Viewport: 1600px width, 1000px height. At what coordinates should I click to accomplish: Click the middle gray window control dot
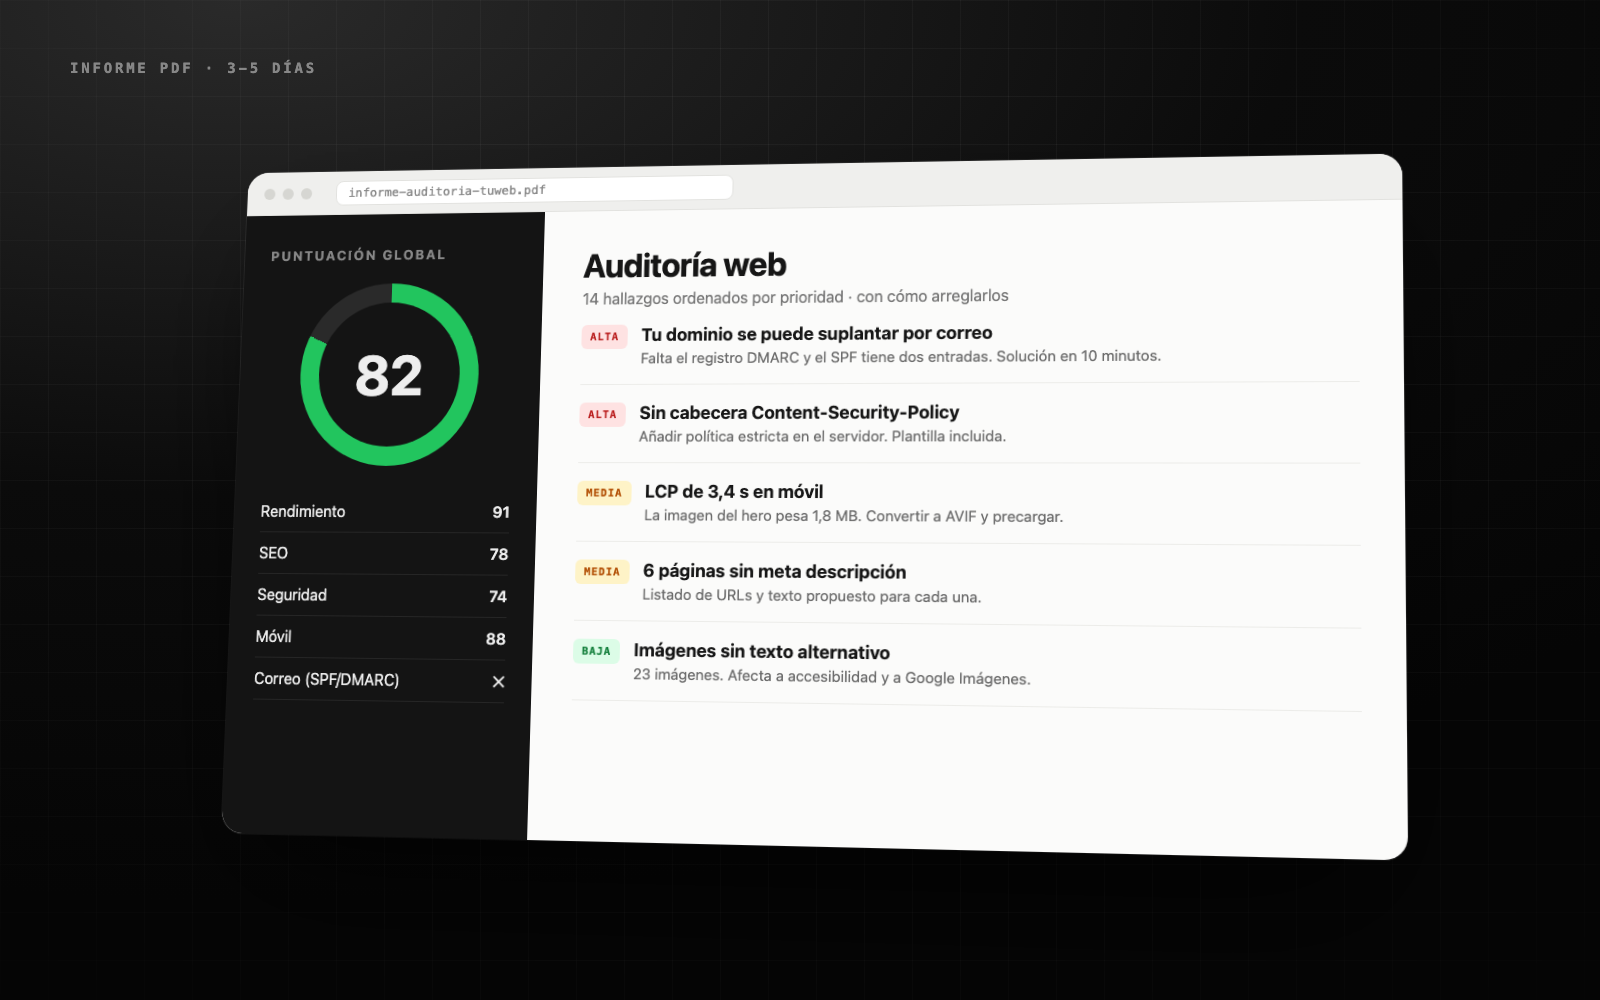[288, 194]
